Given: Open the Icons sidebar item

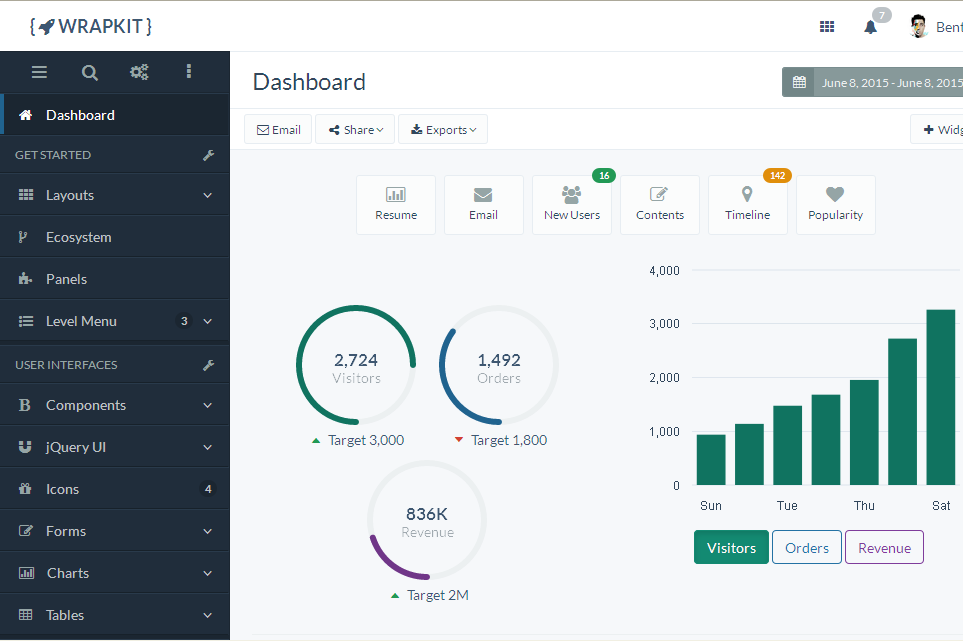Looking at the screenshot, I should coord(115,489).
